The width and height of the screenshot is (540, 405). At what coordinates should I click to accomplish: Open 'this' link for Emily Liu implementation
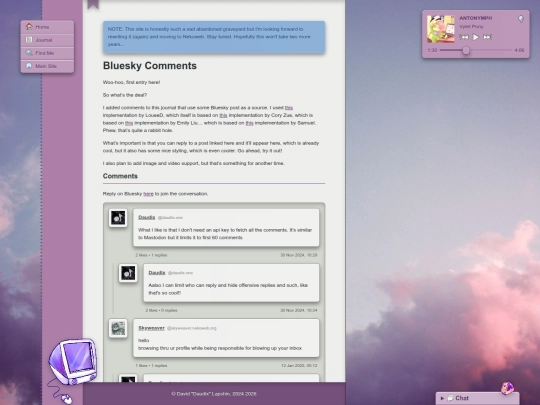click(129, 123)
